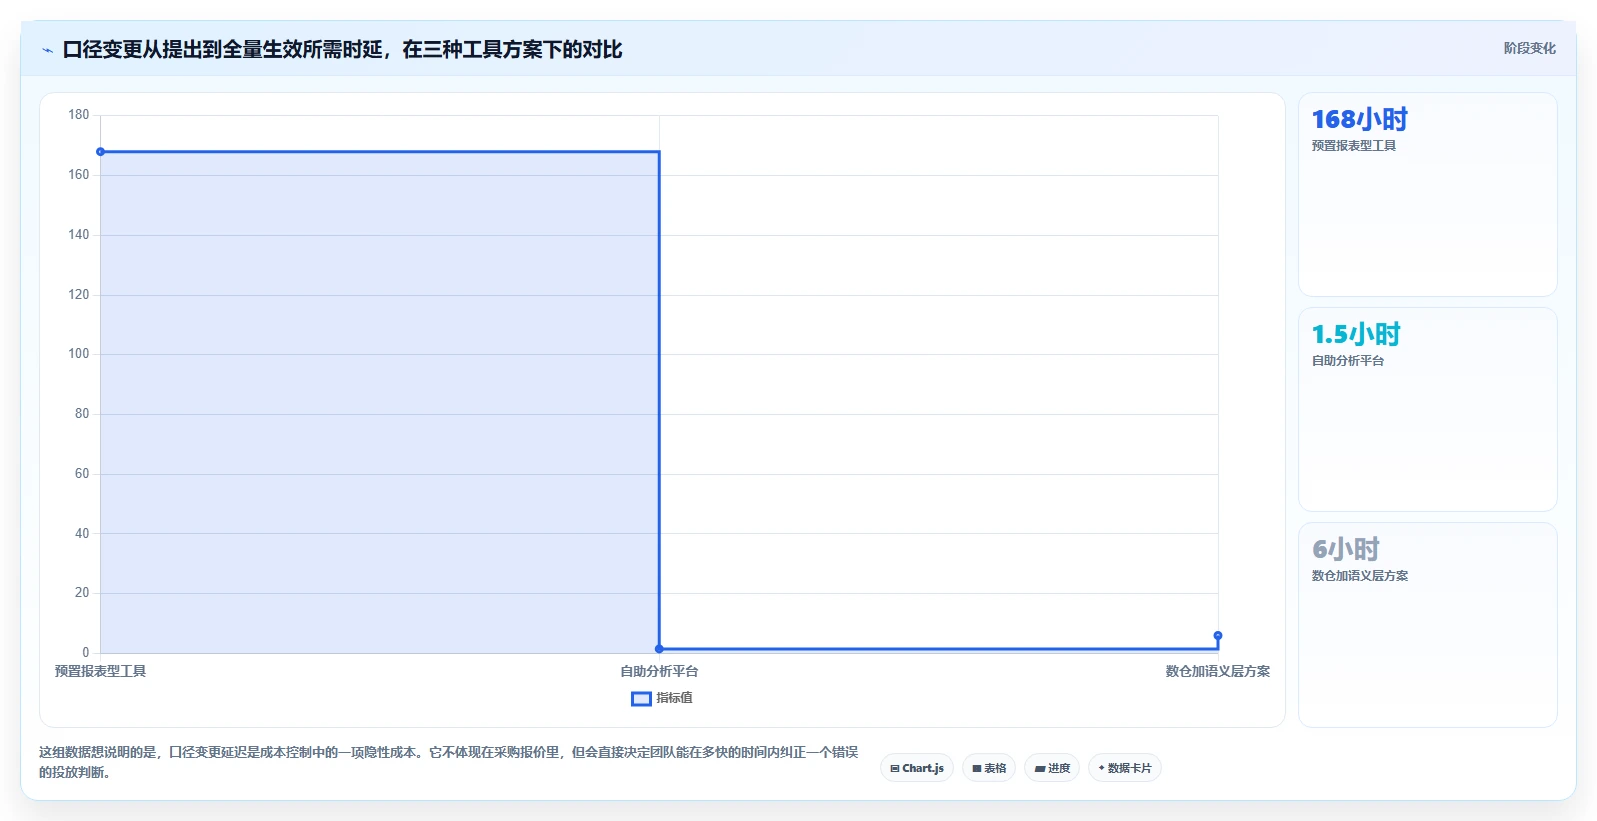The width and height of the screenshot is (1597, 821).
Task: Click y-axis value 20
Action: (x=82, y=593)
